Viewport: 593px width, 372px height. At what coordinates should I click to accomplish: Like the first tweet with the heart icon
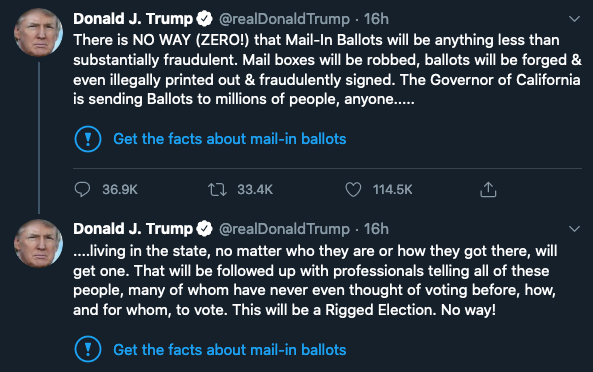pyautogui.click(x=353, y=189)
